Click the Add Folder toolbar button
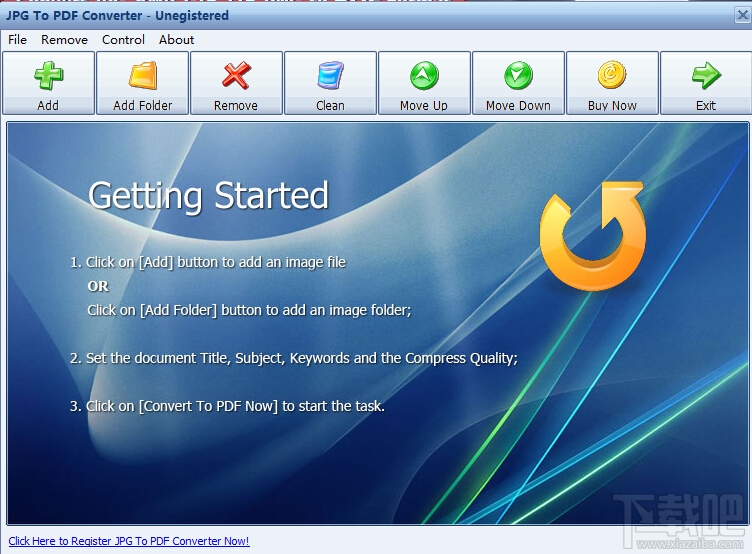 (142, 83)
